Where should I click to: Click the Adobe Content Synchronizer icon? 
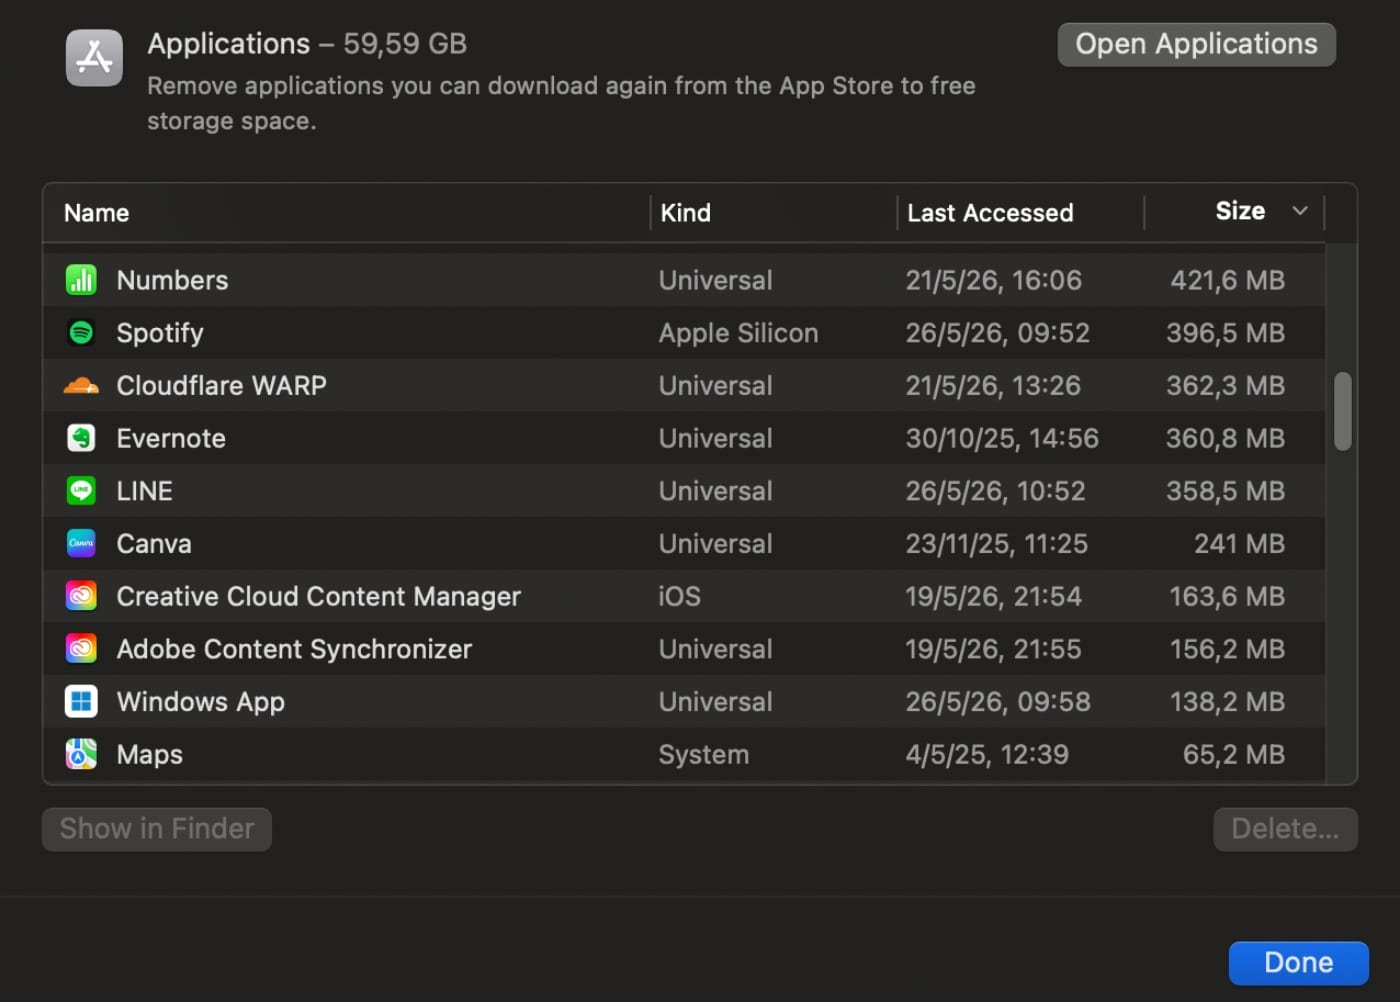pyautogui.click(x=81, y=649)
